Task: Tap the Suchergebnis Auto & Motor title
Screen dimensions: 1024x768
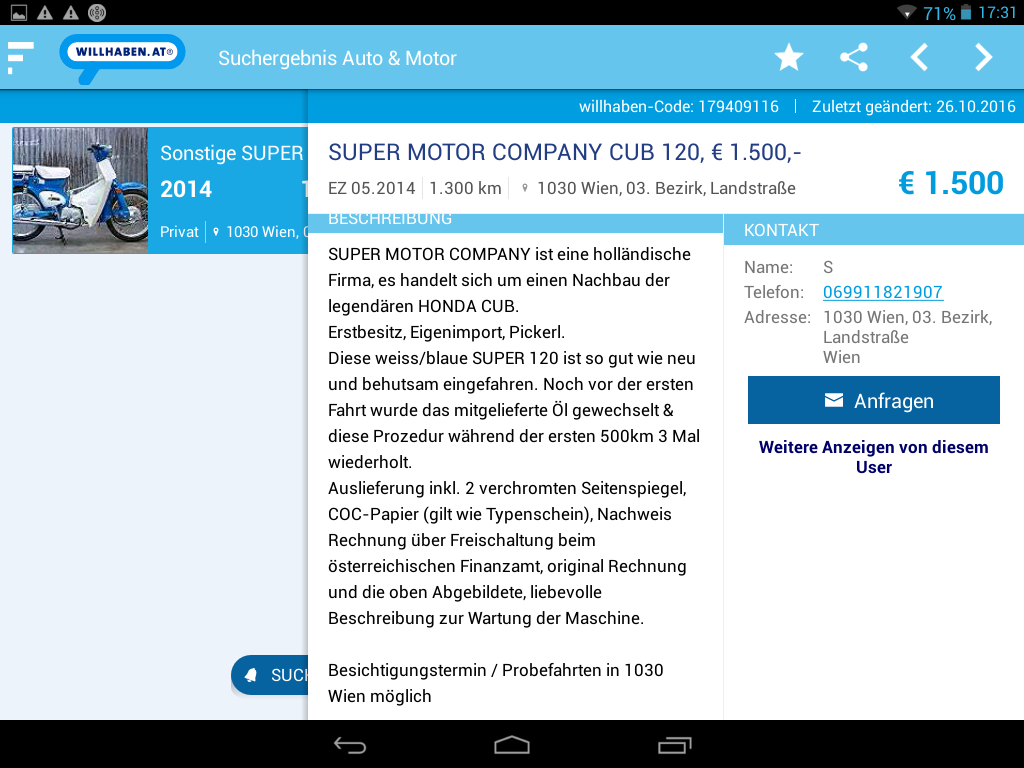Action: click(337, 58)
